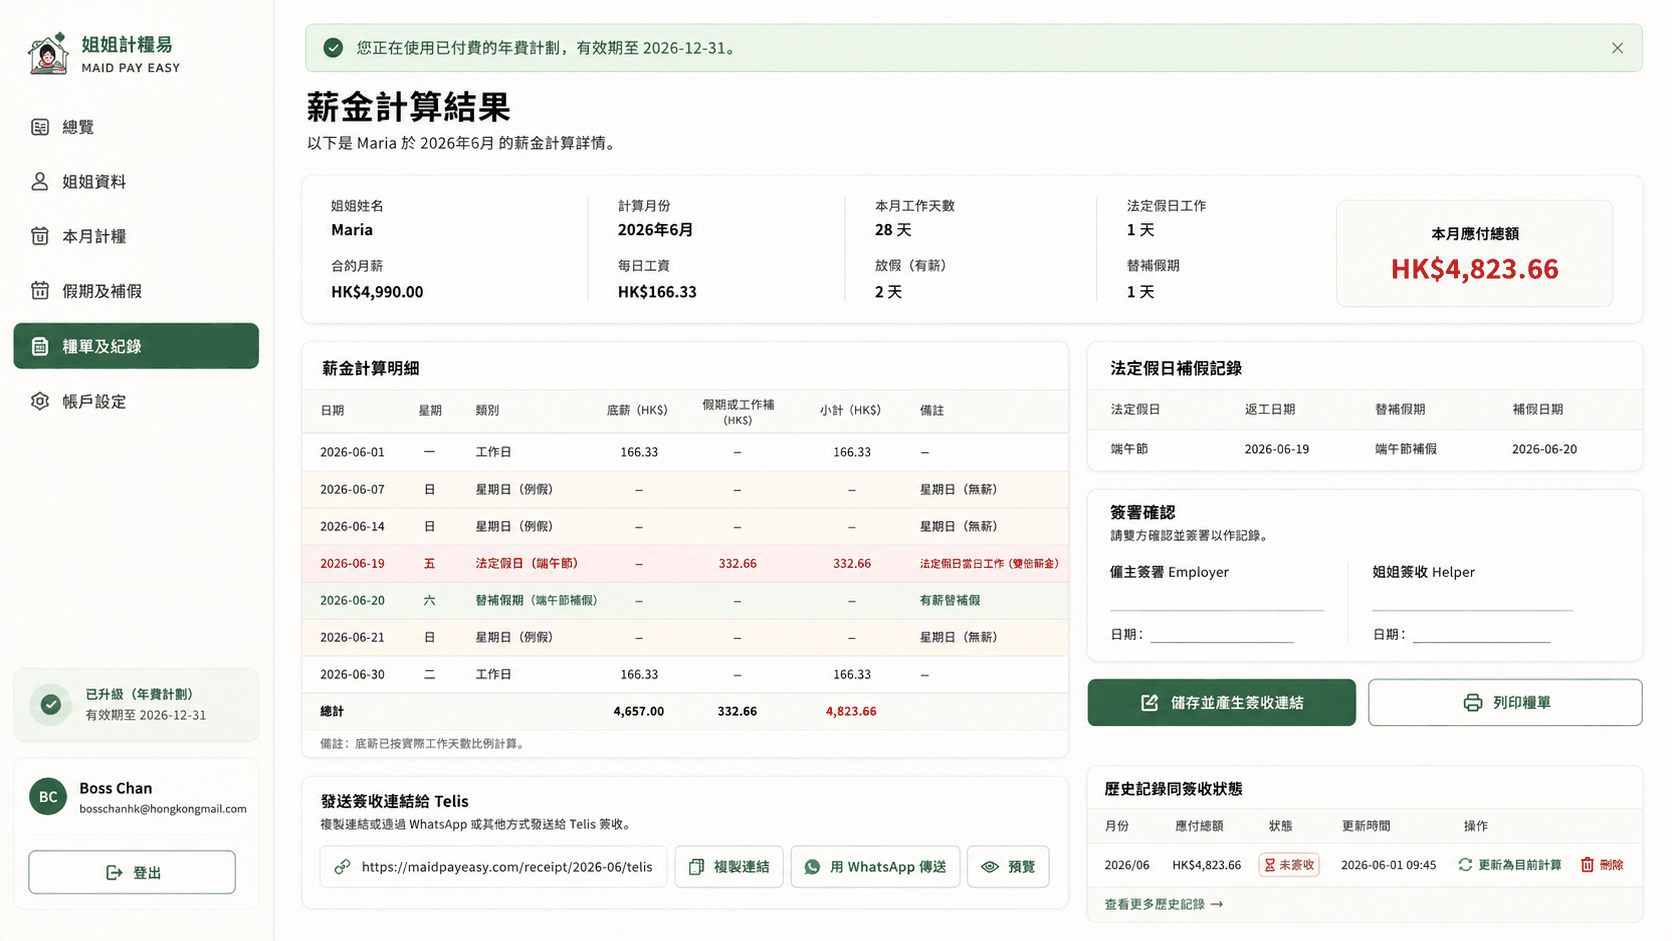Delete the 2026/06 history record

tap(1602, 865)
